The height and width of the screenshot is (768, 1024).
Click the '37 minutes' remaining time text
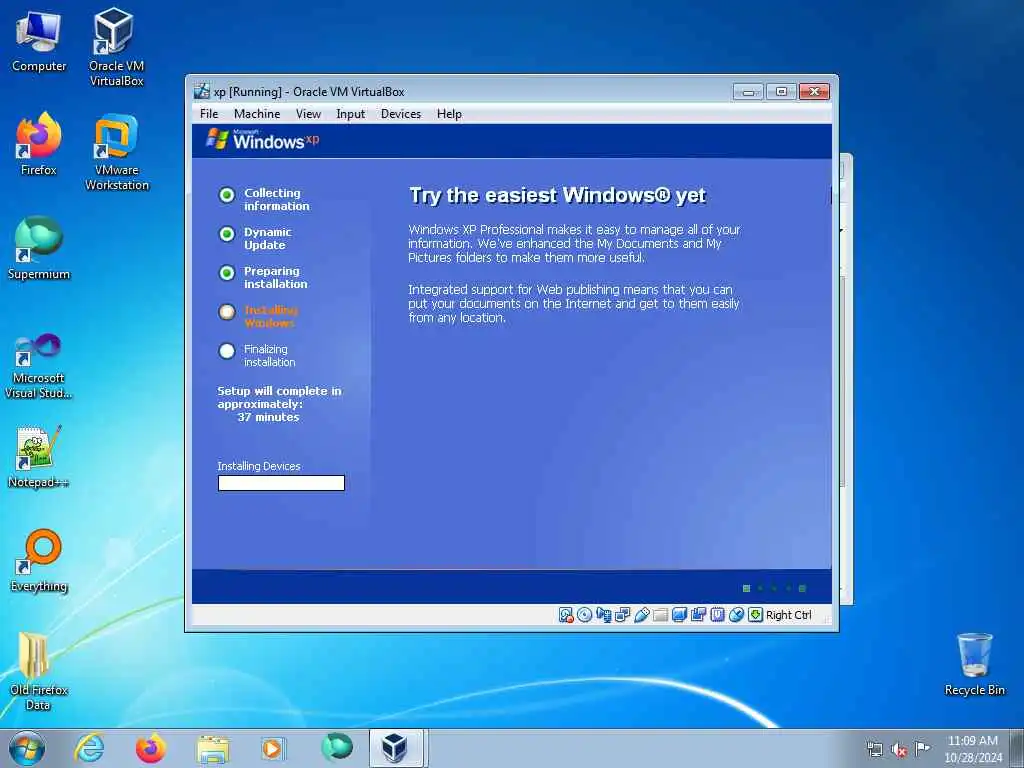point(268,417)
